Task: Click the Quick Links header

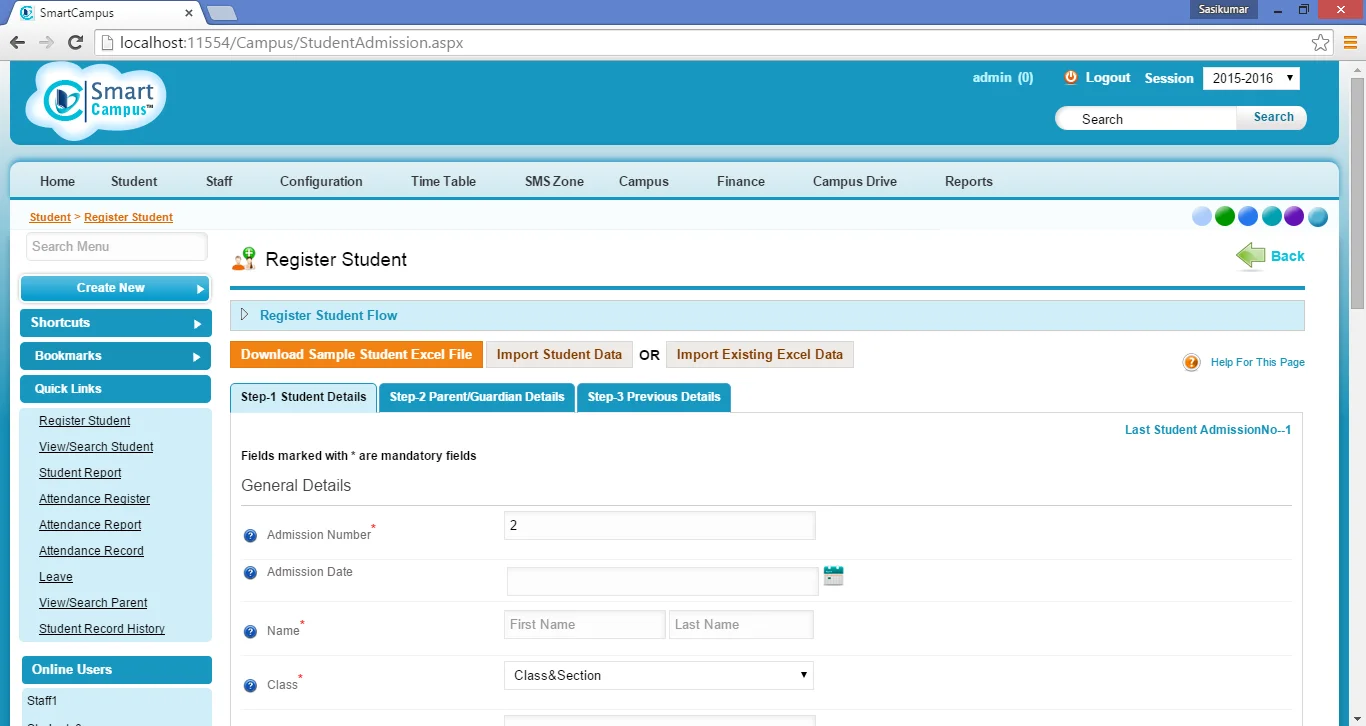Action: pos(115,389)
